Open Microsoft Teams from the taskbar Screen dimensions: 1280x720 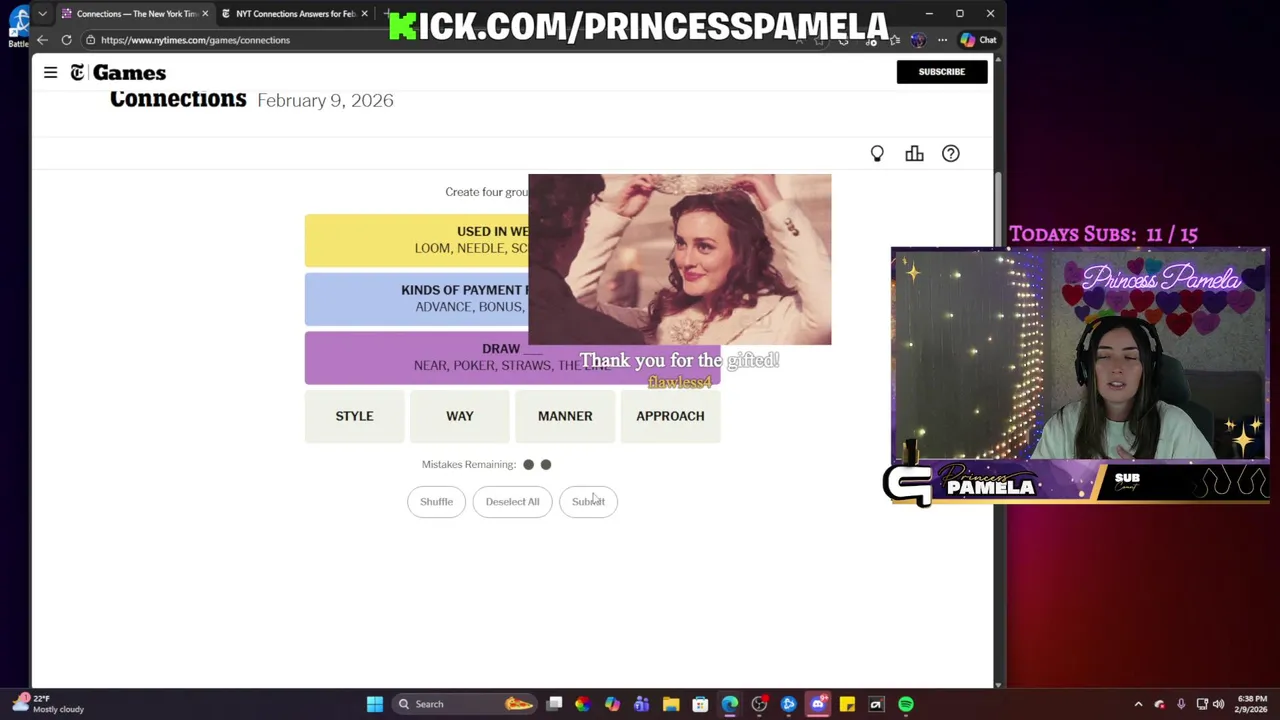click(641, 704)
